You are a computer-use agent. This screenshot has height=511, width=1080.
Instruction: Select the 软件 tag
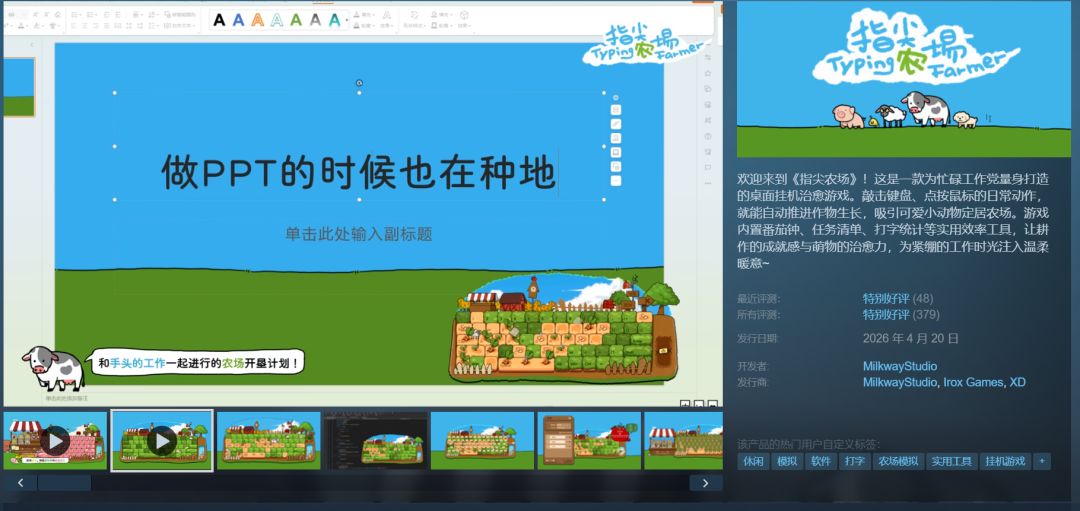(x=821, y=461)
